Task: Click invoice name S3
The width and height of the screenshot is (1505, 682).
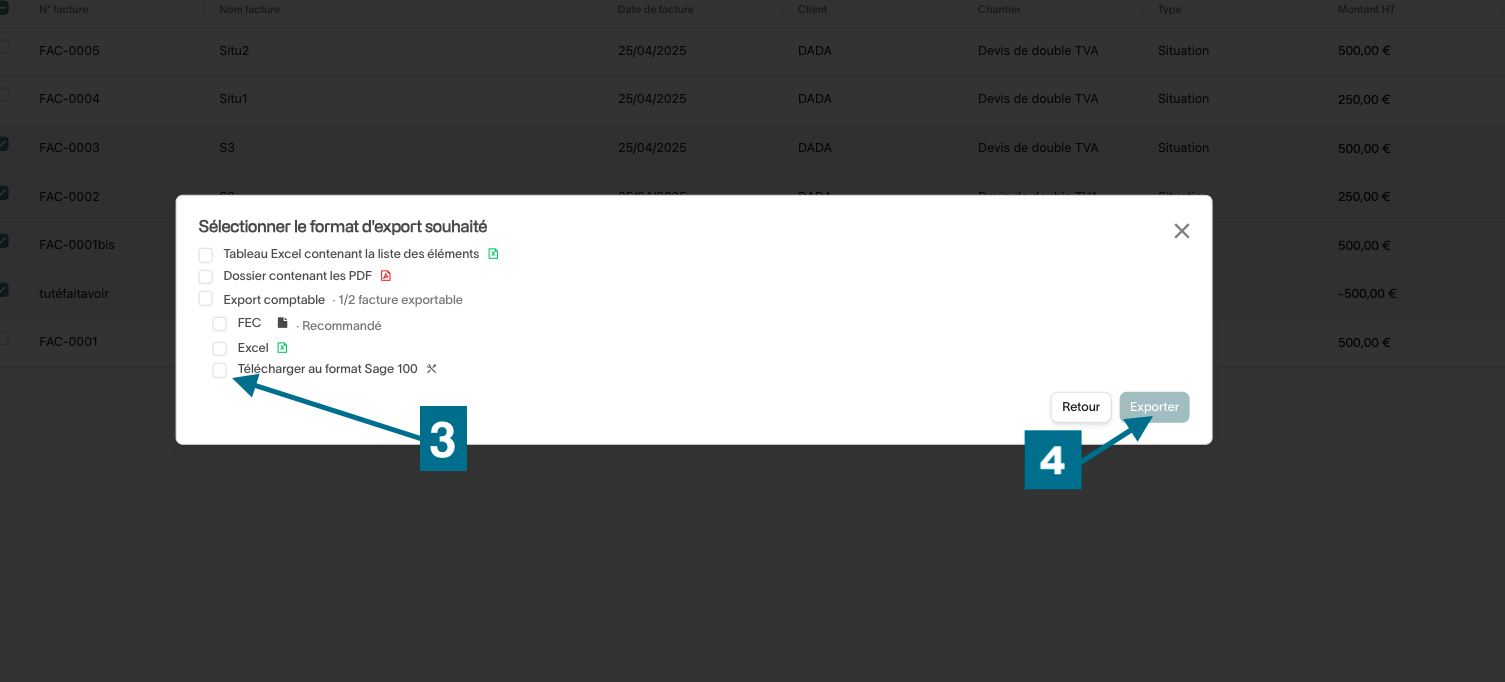Action: [227, 148]
